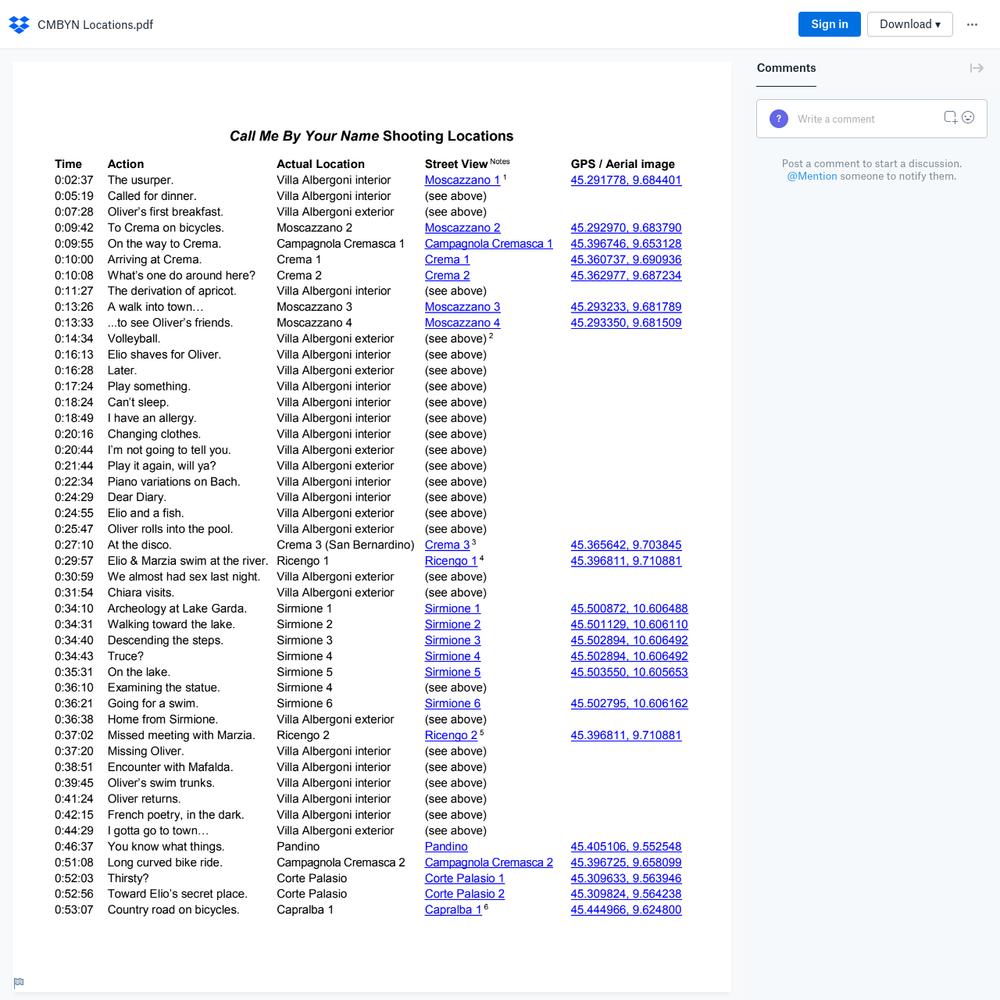Open GPS link 45.502795, 10.606162
The image size is (1000, 1000).
(629, 704)
